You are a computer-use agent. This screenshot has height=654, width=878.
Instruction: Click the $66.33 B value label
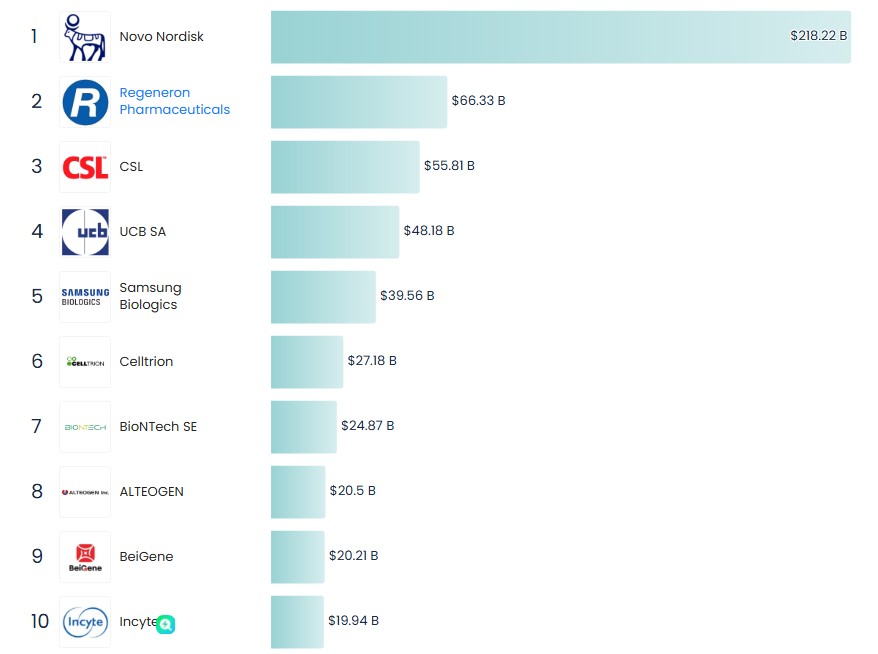[478, 101]
